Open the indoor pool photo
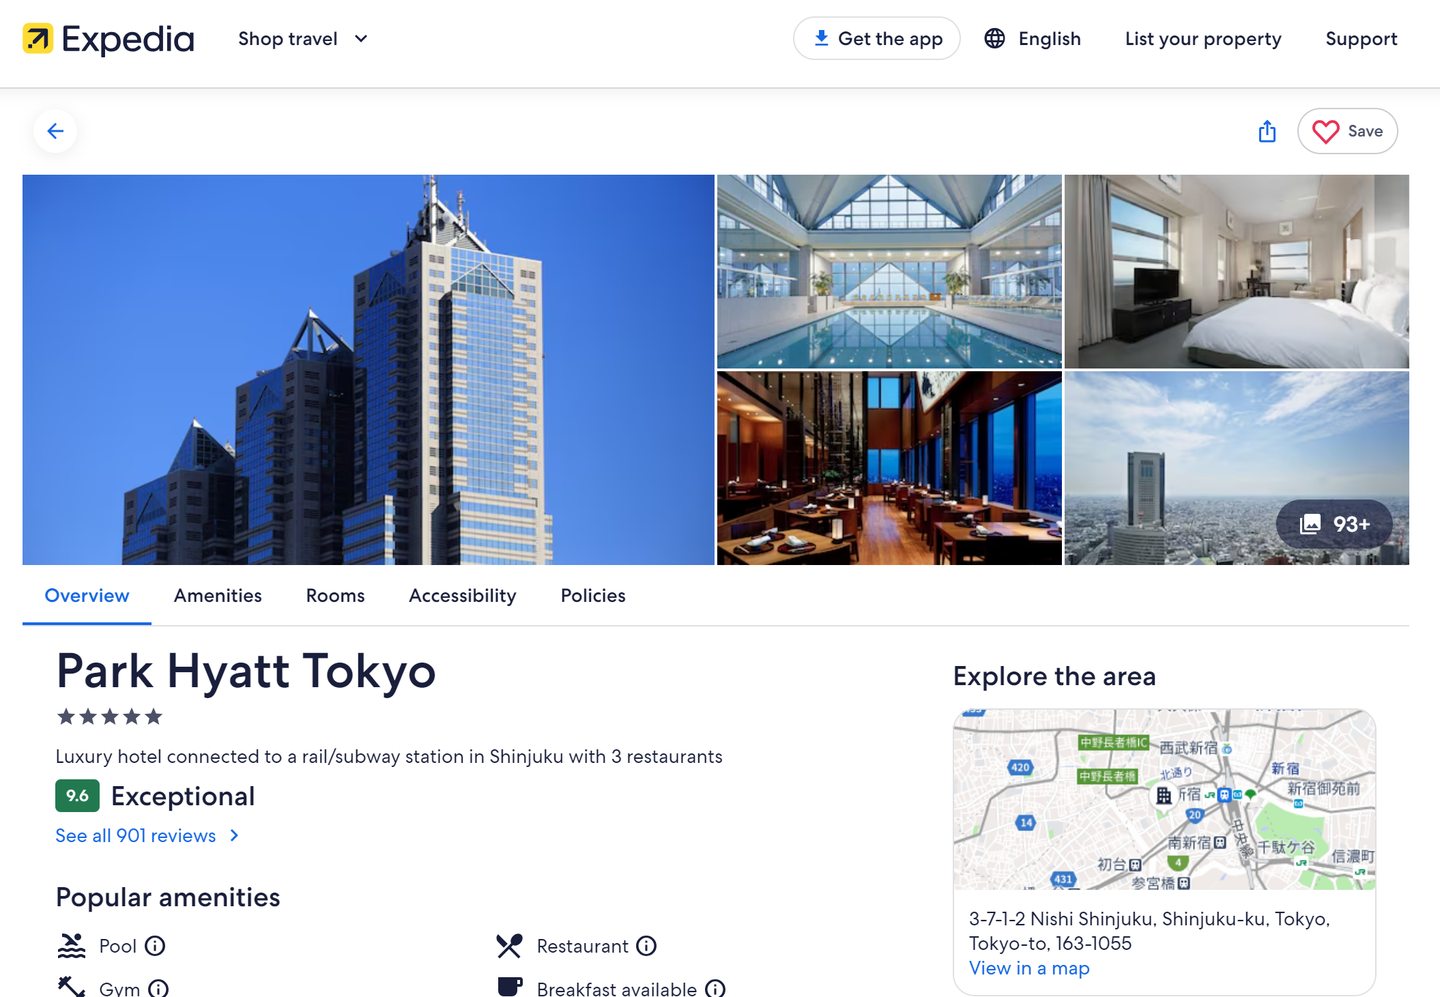Screen dimensions: 1440x997 pos(889,271)
